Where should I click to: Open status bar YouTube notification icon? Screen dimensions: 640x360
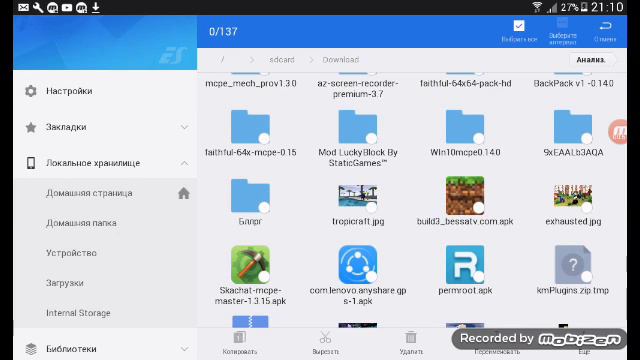click(x=67, y=7)
